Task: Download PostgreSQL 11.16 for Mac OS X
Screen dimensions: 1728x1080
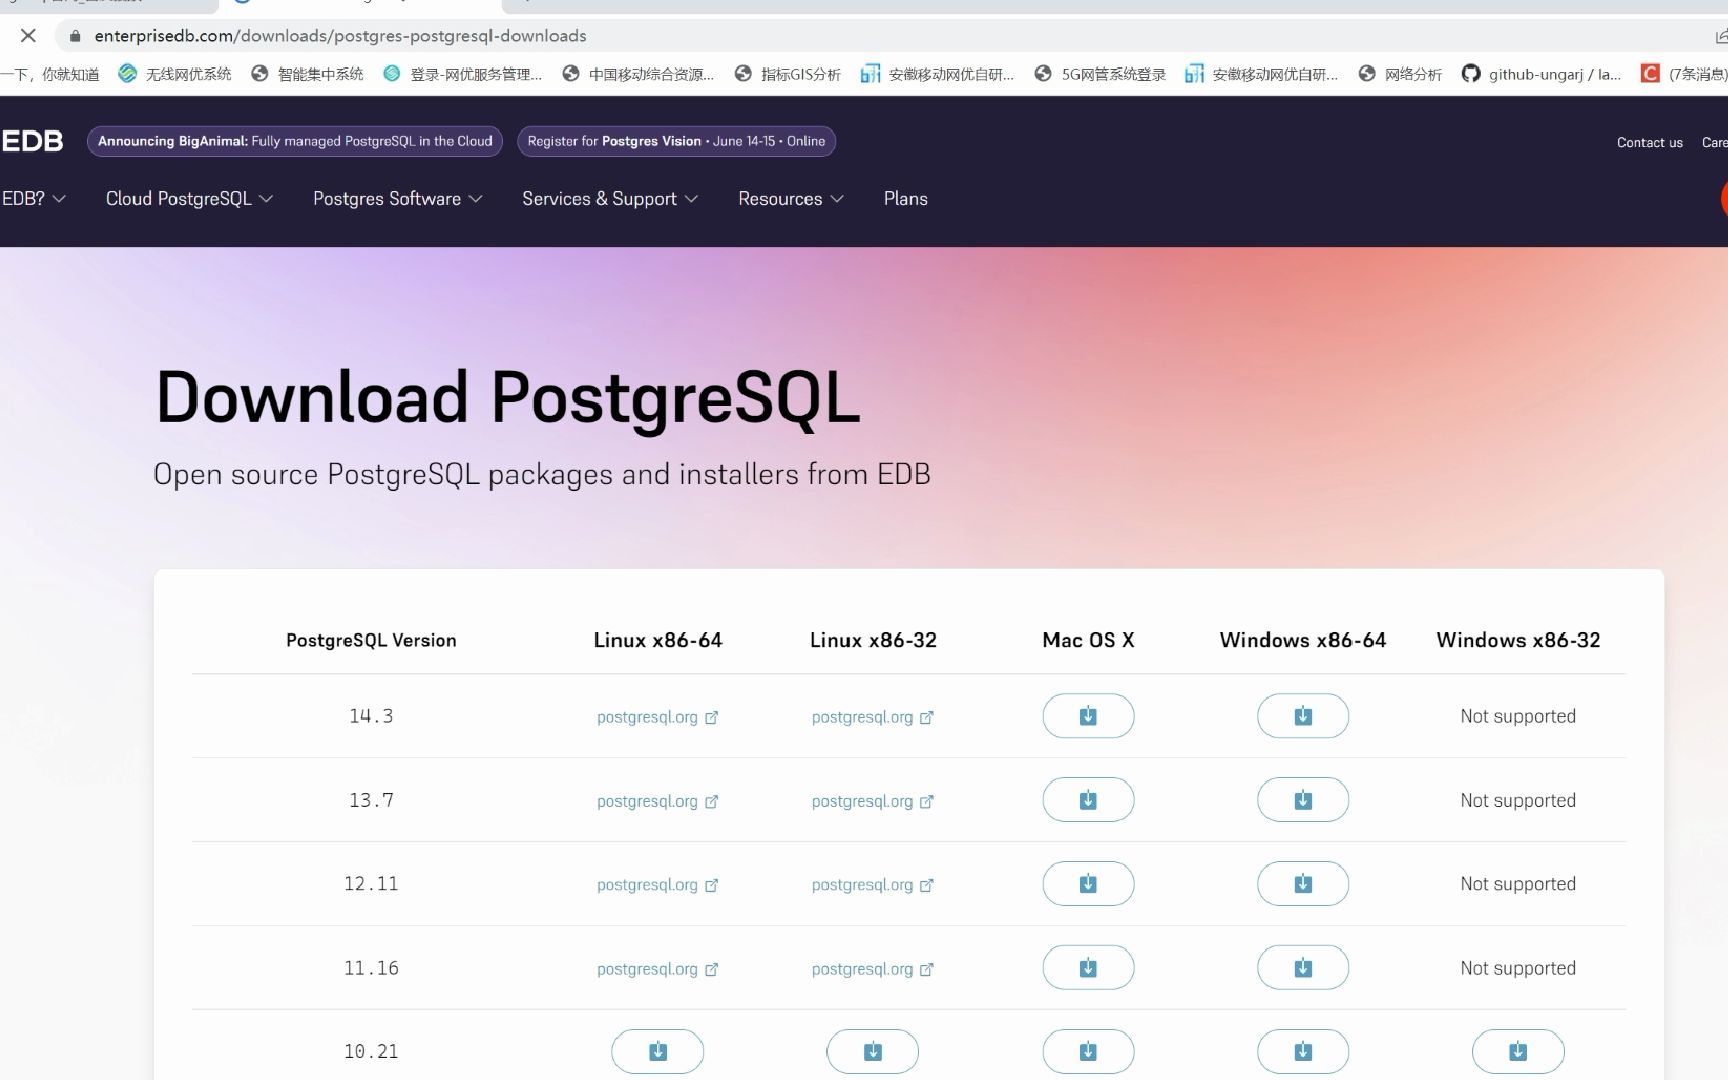Action: tap(1088, 968)
